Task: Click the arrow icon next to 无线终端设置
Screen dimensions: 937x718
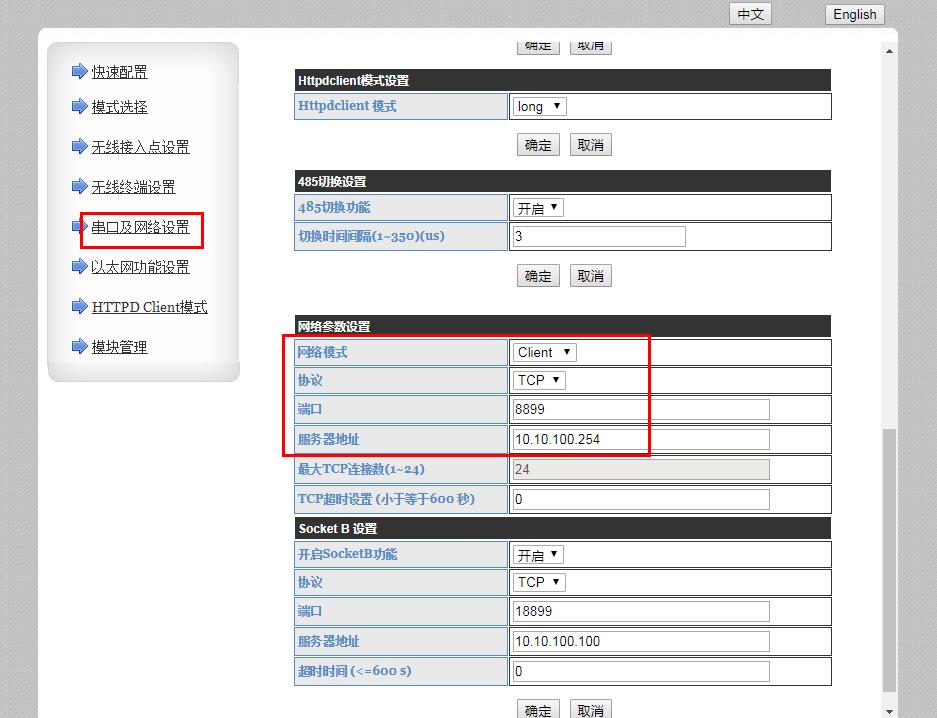Action: [80, 186]
